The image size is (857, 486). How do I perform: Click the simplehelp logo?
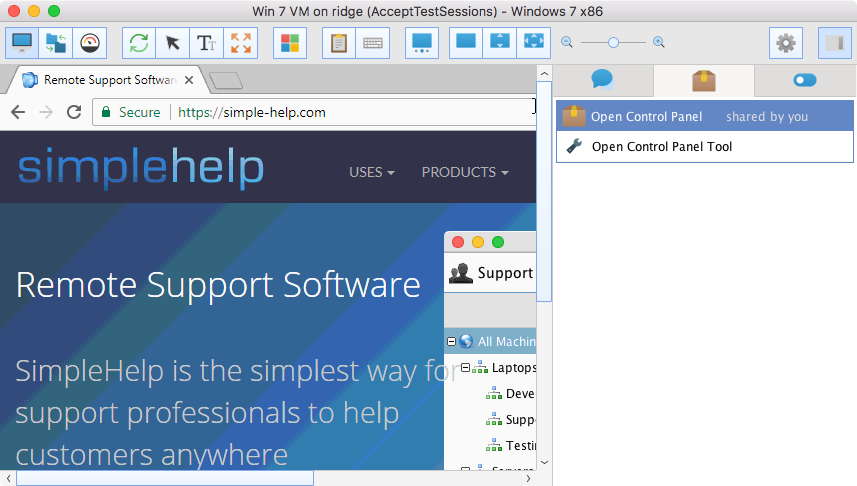pos(141,167)
